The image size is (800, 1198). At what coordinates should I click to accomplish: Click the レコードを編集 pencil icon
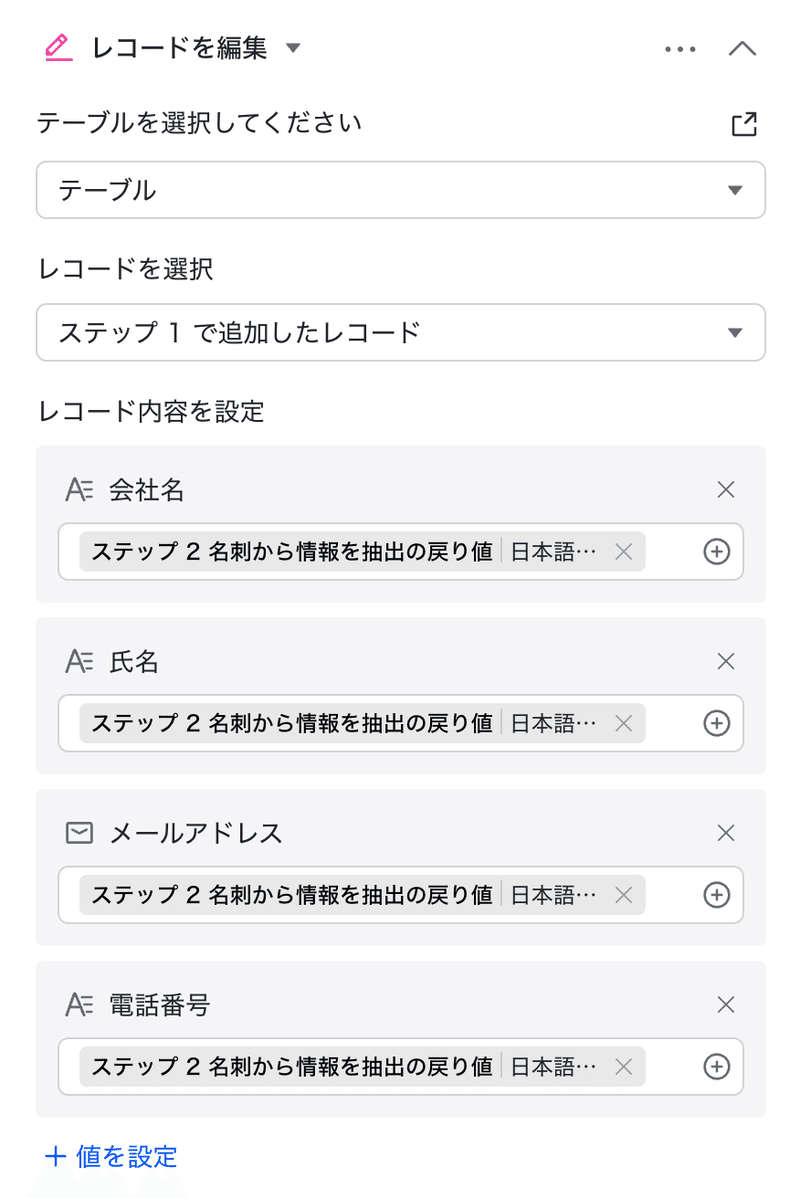[59, 47]
